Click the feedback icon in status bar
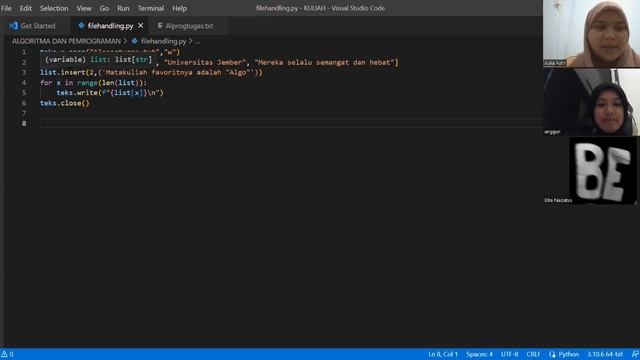The image size is (640, 360). click(635, 354)
